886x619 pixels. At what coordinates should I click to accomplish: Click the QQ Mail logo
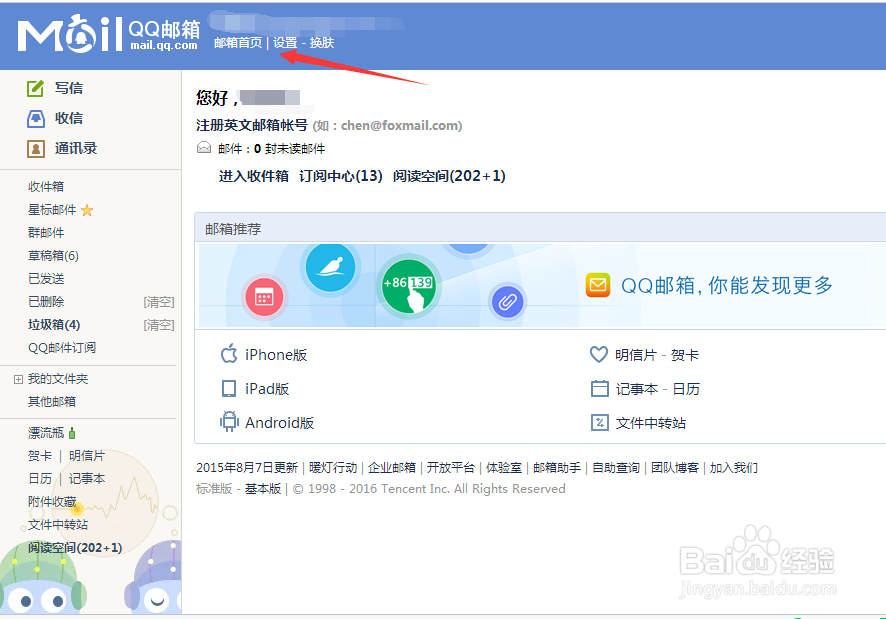click(x=108, y=34)
